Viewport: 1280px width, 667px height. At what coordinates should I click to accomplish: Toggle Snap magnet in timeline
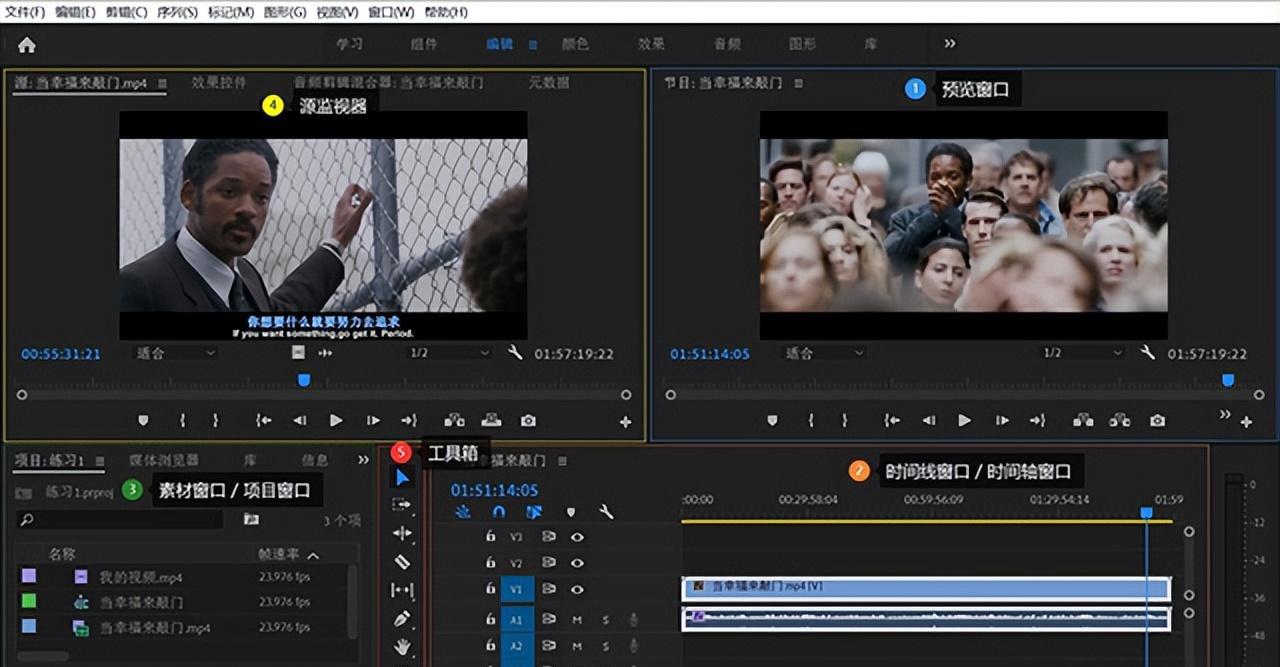499,512
